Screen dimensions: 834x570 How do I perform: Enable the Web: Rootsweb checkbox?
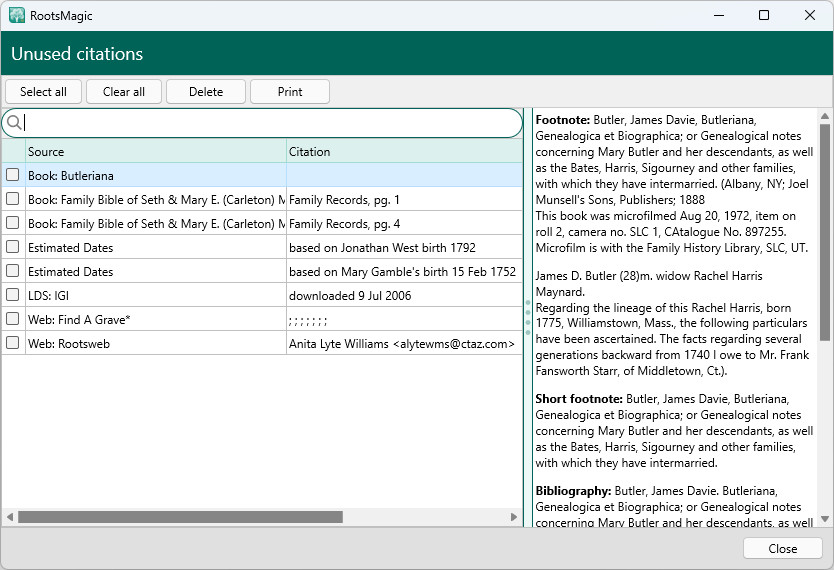click(13, 342)
